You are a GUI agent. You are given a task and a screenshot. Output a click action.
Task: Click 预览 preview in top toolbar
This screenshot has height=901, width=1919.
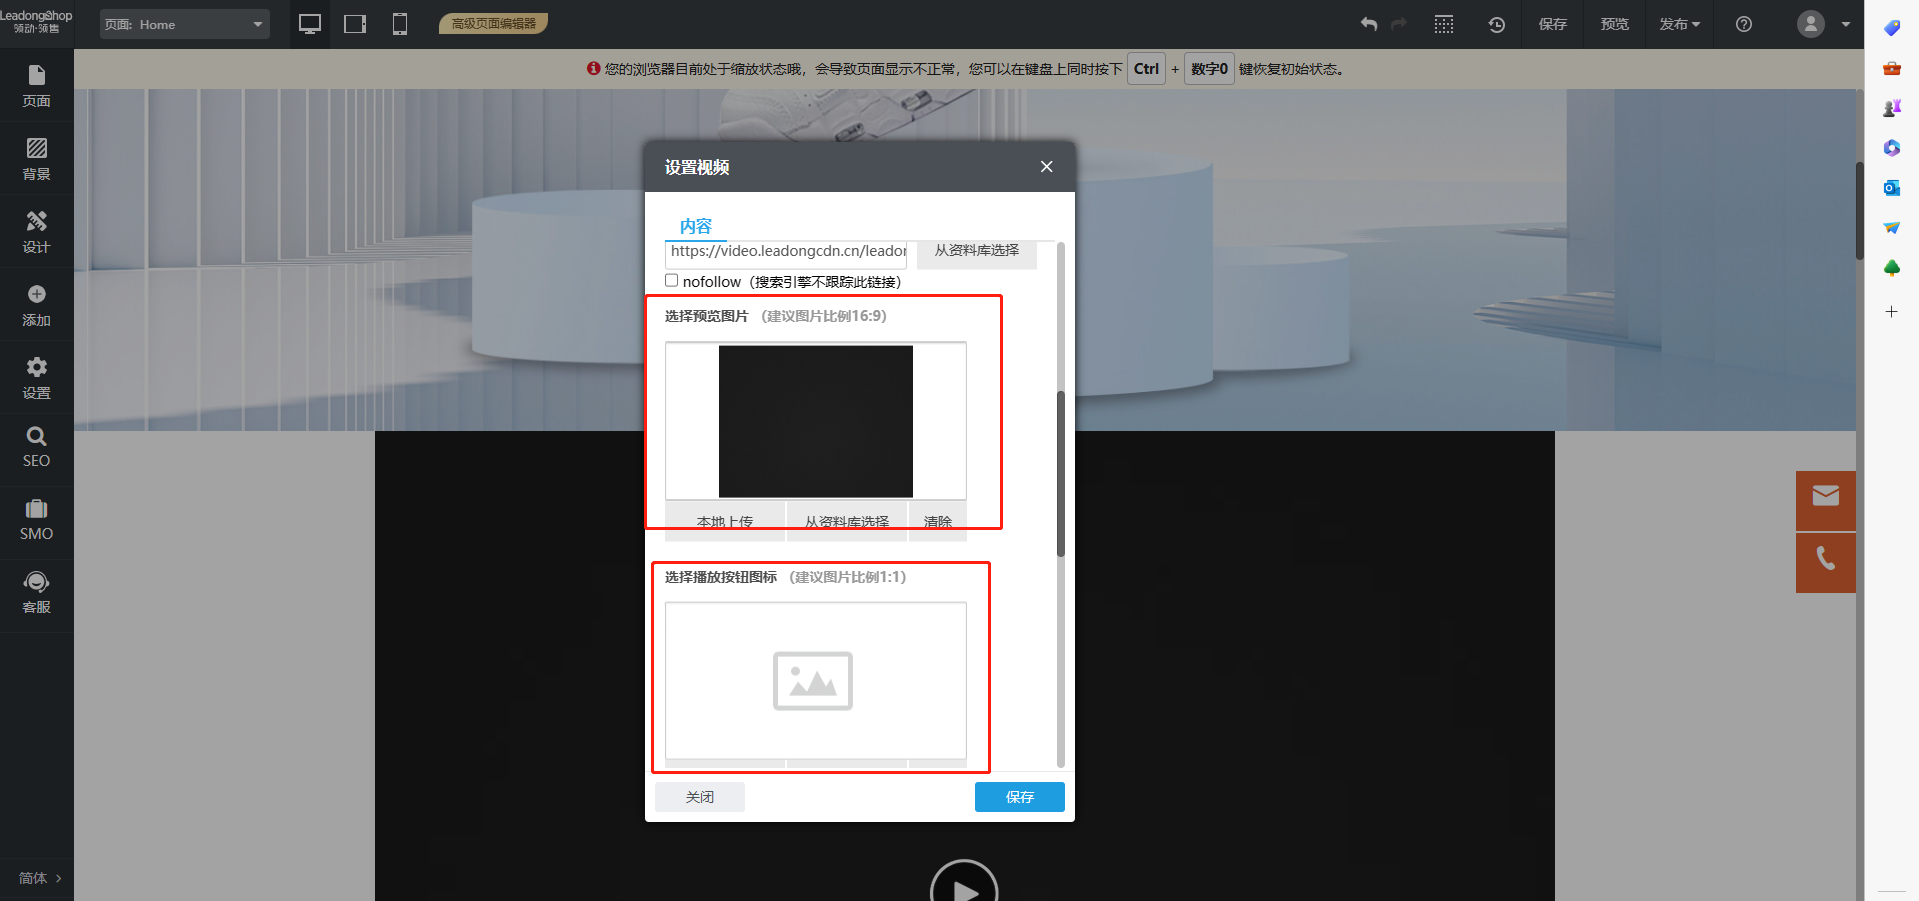pyautogui.click(x=1614, y=24)
